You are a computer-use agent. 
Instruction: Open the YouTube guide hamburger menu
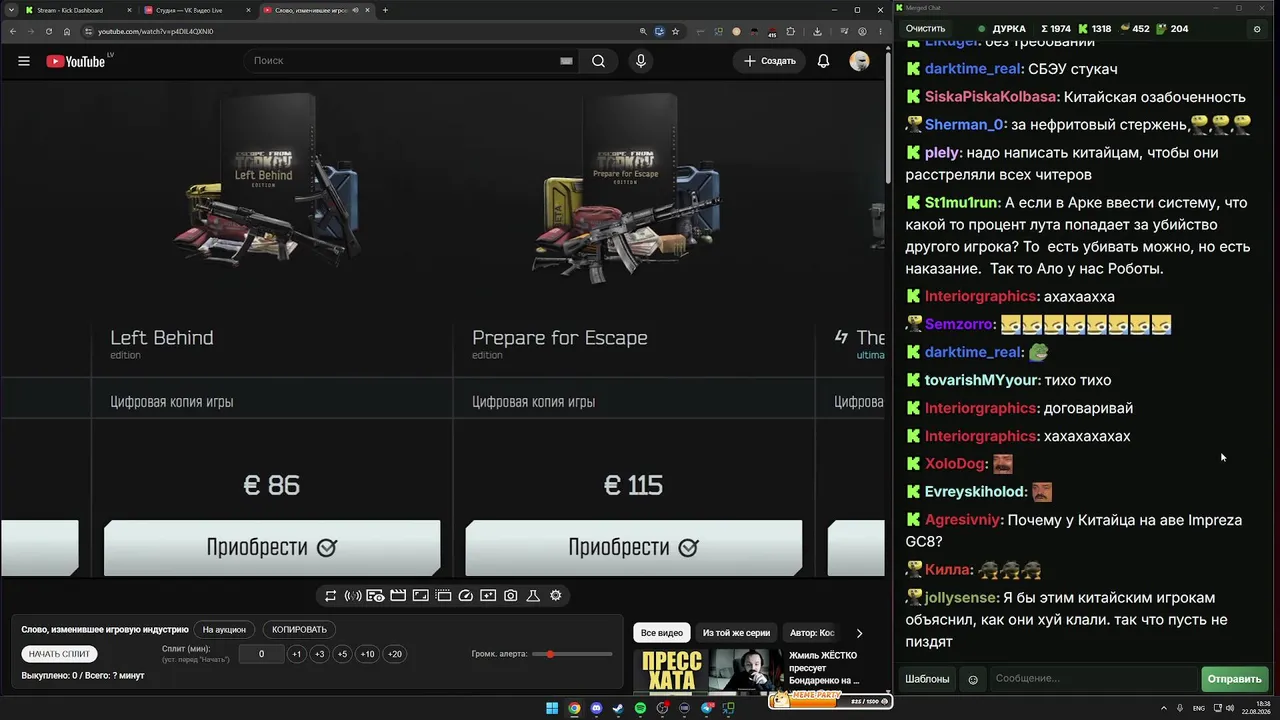click(24, 61)
